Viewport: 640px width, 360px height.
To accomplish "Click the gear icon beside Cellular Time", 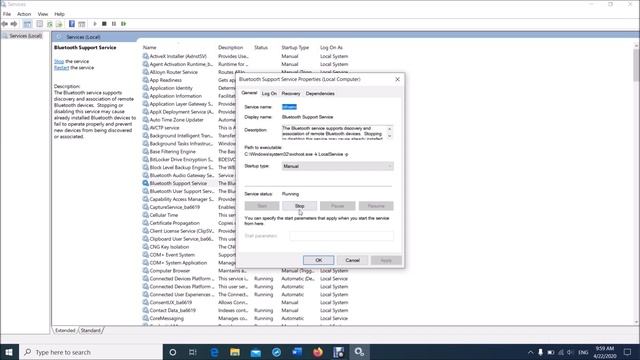I will 145,215.
